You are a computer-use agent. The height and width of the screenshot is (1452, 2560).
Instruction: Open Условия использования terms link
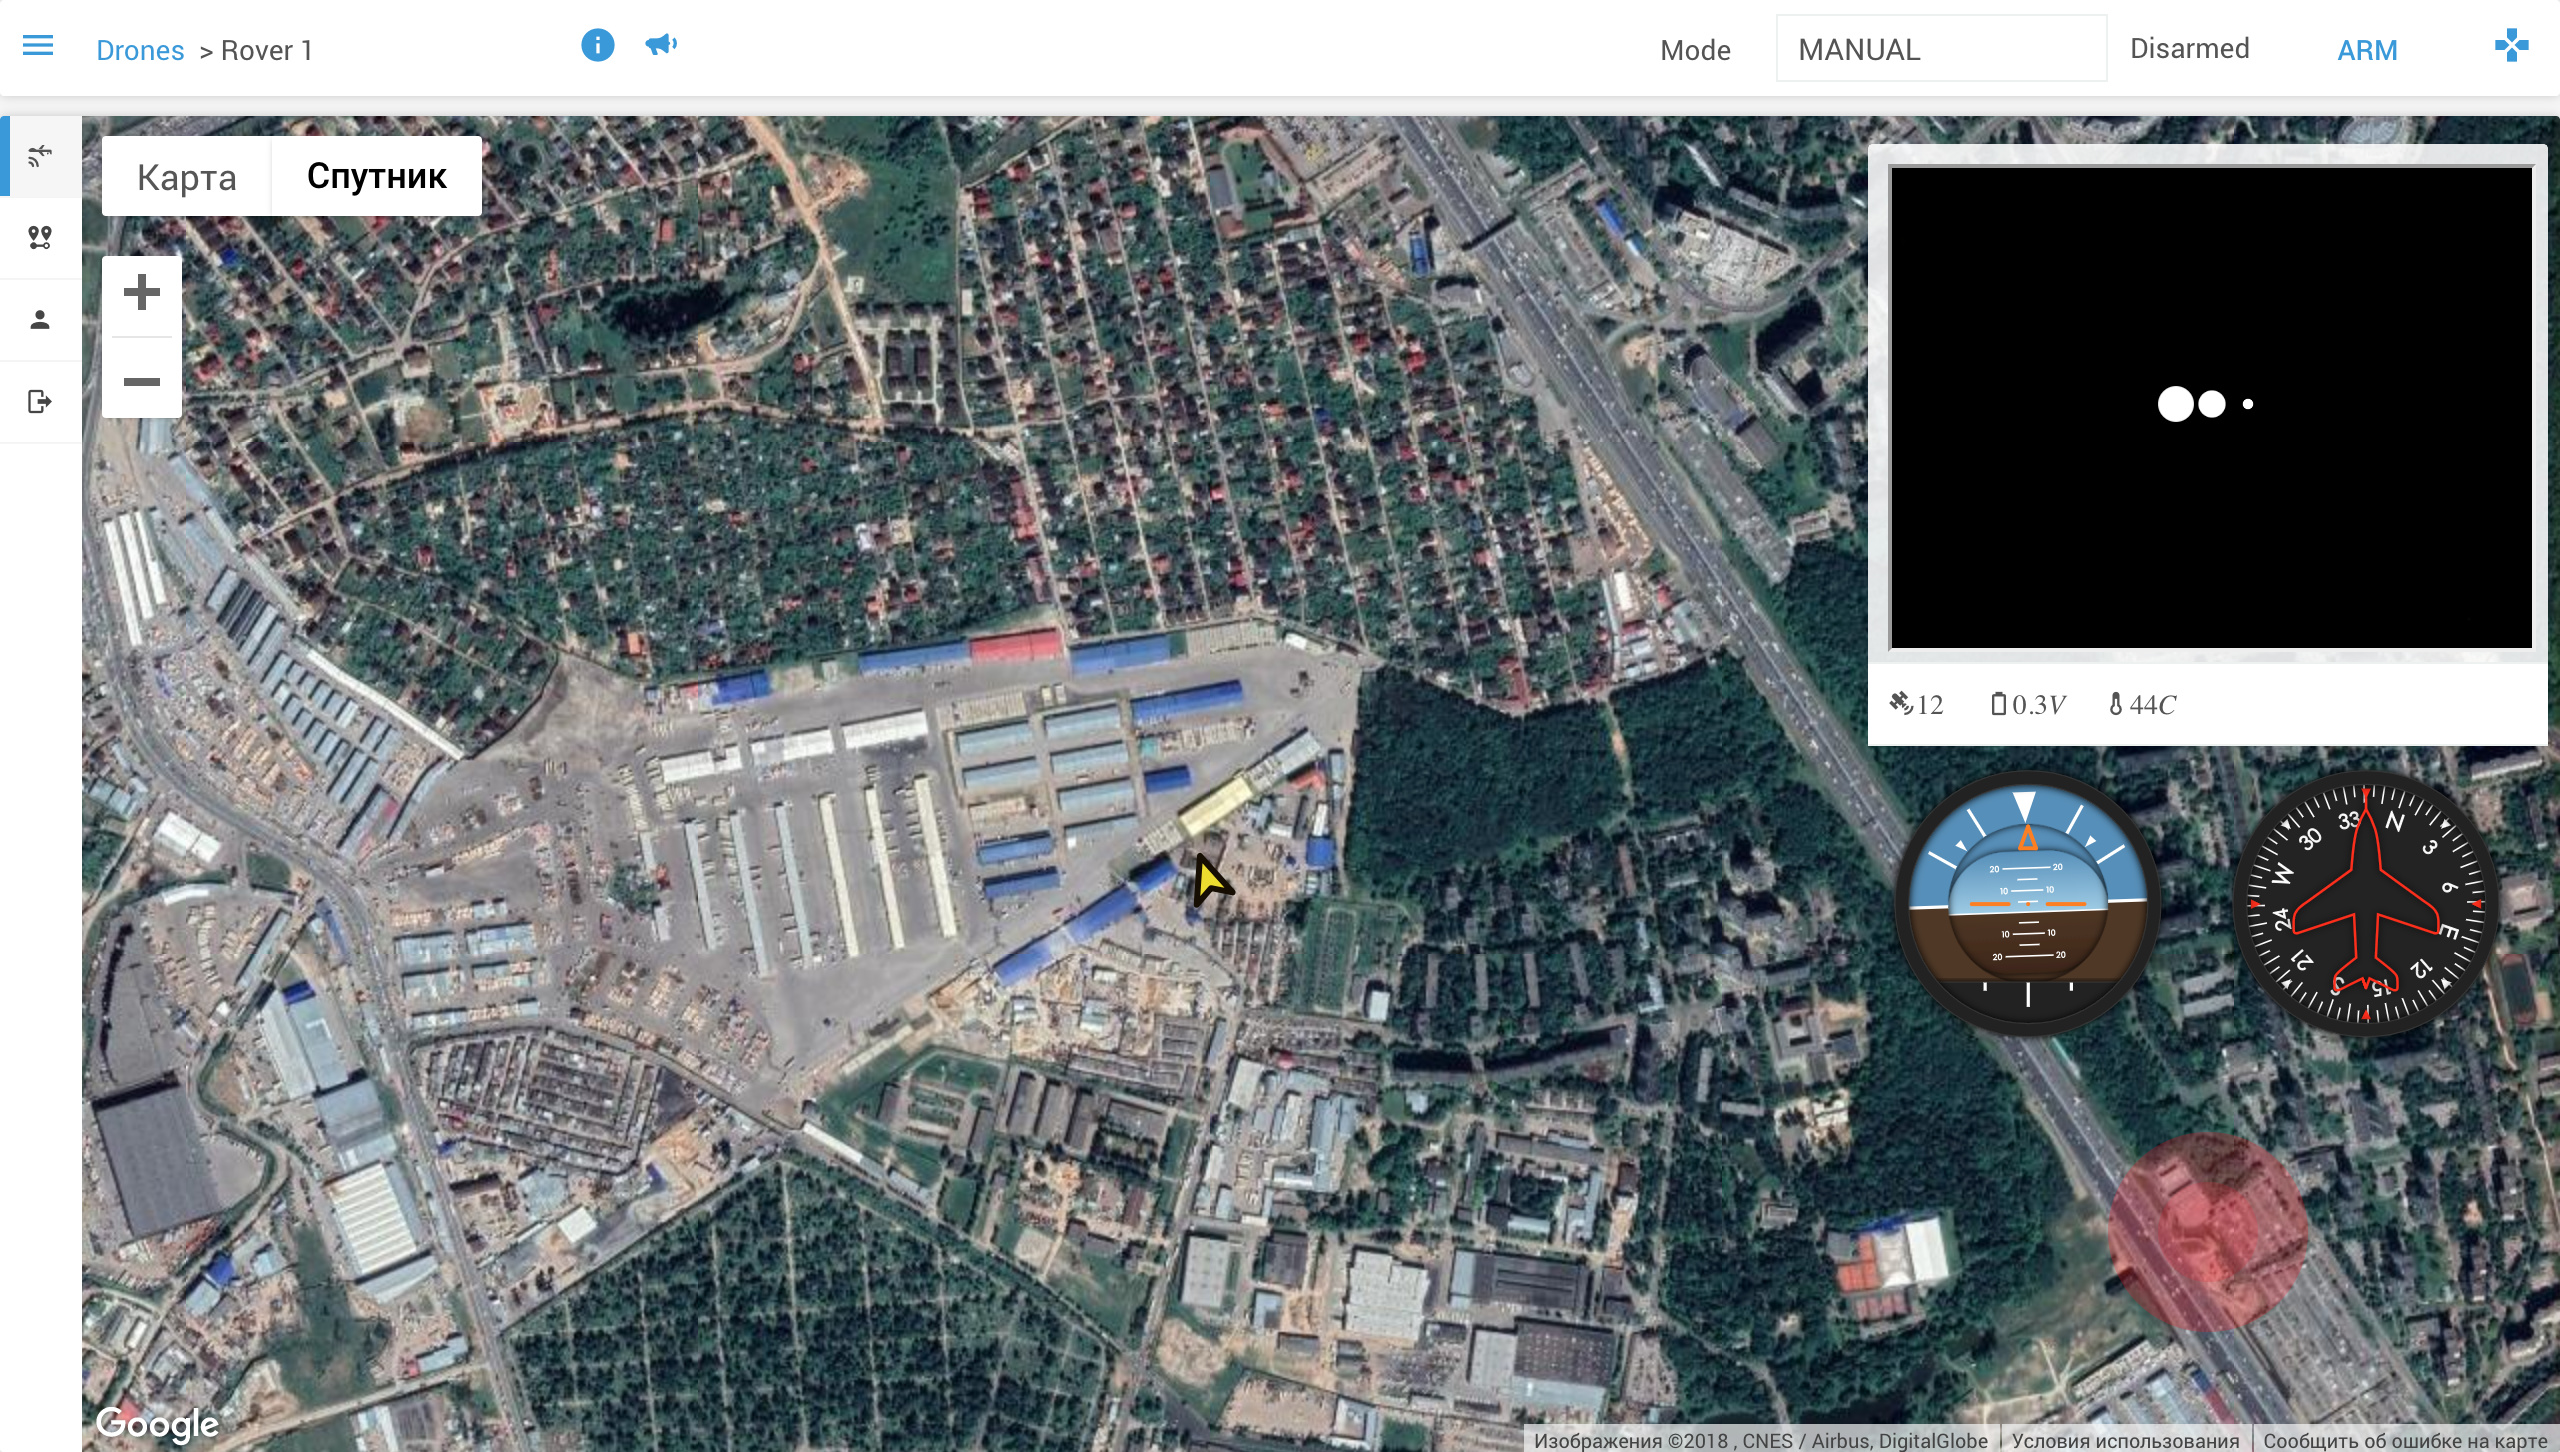(x=2126, y=1440)
